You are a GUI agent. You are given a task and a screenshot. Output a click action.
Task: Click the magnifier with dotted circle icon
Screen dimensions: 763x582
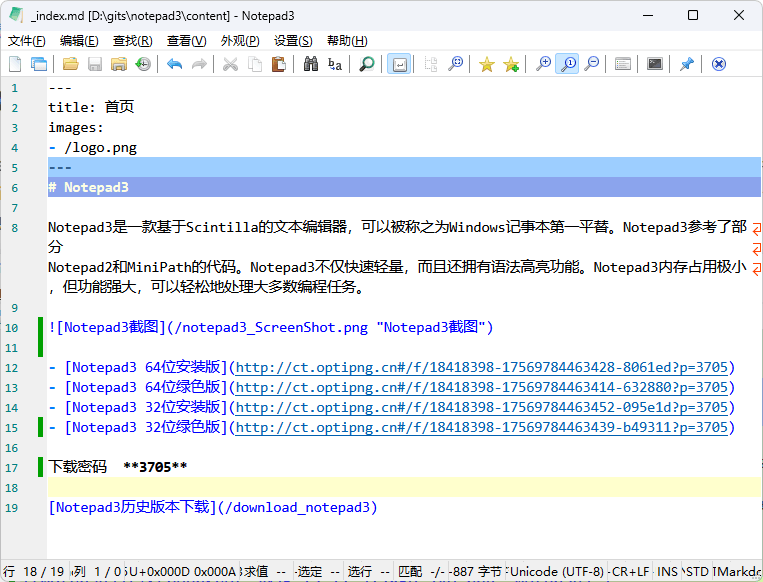click(x=455, y=64)
